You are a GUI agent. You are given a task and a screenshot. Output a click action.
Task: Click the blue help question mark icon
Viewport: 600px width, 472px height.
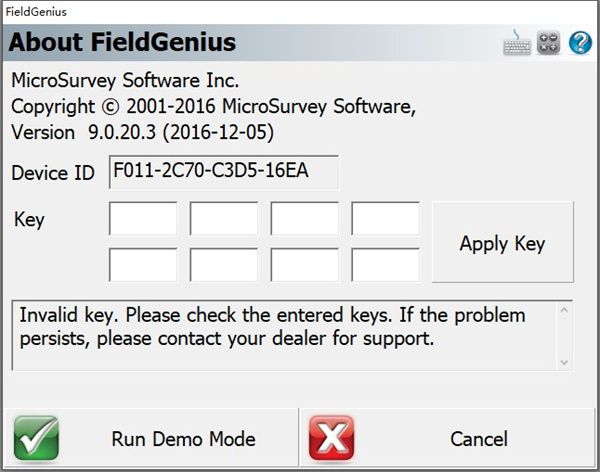point(580,42)
